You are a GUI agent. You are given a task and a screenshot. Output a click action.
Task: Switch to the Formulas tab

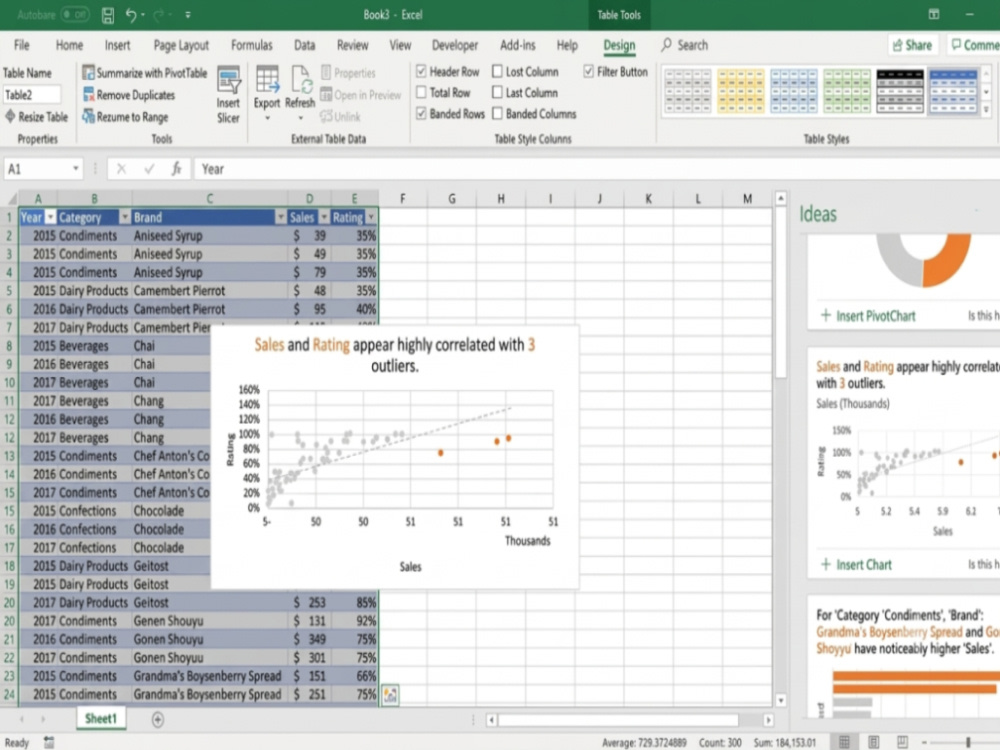[251, 45]
